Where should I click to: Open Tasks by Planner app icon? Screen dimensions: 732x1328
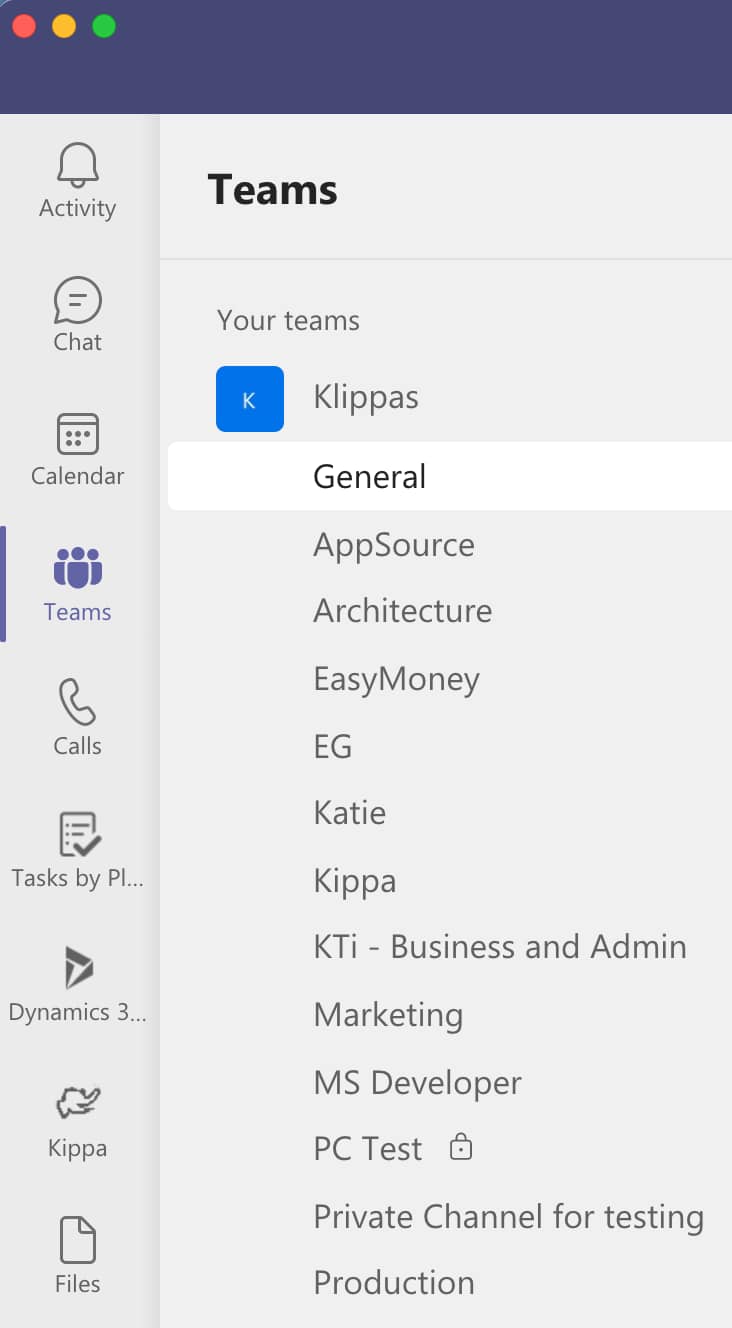point(78,834)
